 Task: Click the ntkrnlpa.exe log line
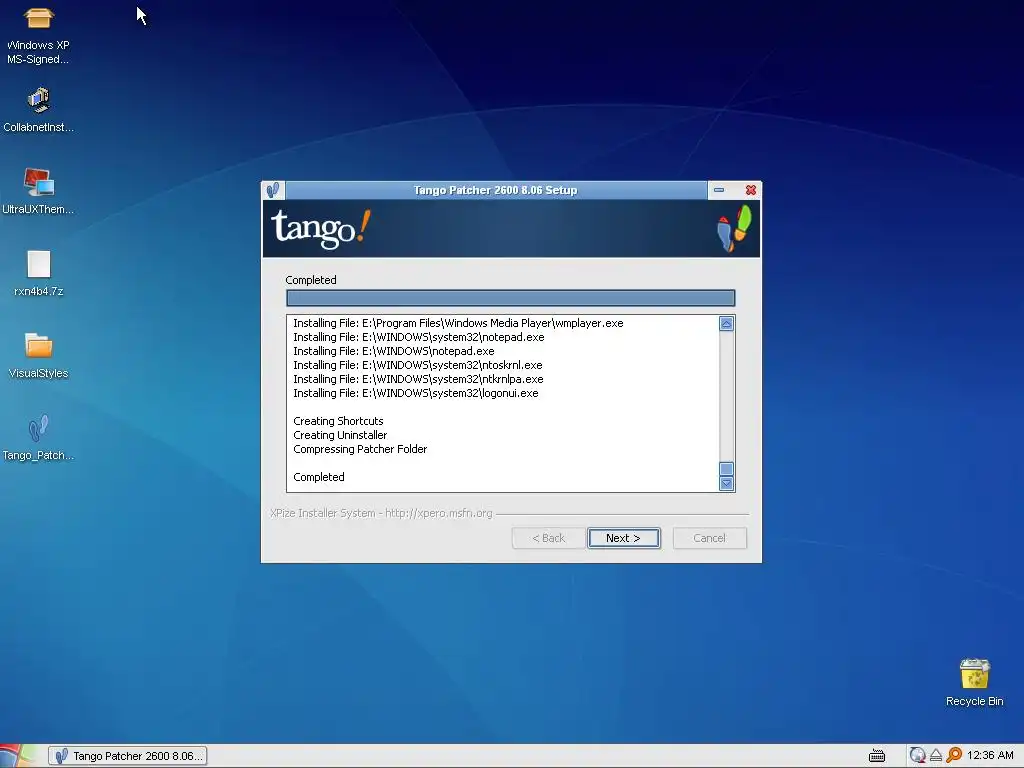pos(419,379)
